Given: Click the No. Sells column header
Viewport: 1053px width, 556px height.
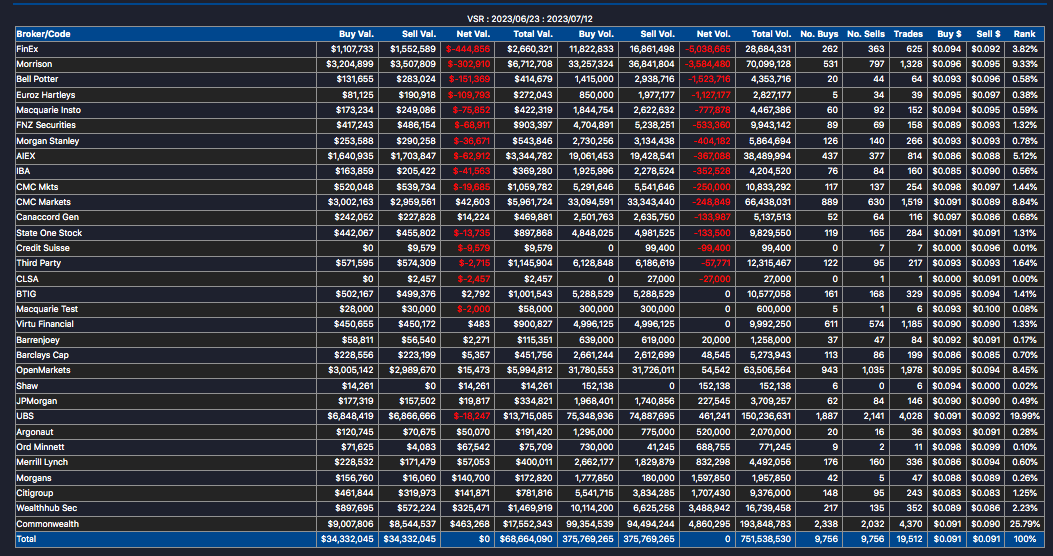Looking at the screenshot, I should tap(866, 34).
